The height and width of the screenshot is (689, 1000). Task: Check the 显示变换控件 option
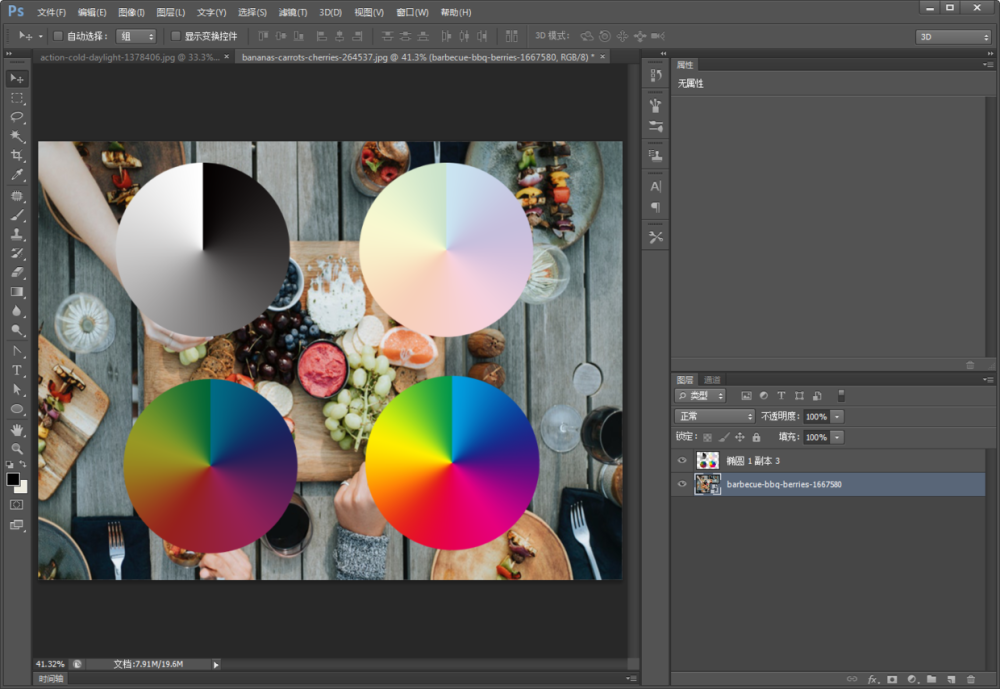point(176,36)
